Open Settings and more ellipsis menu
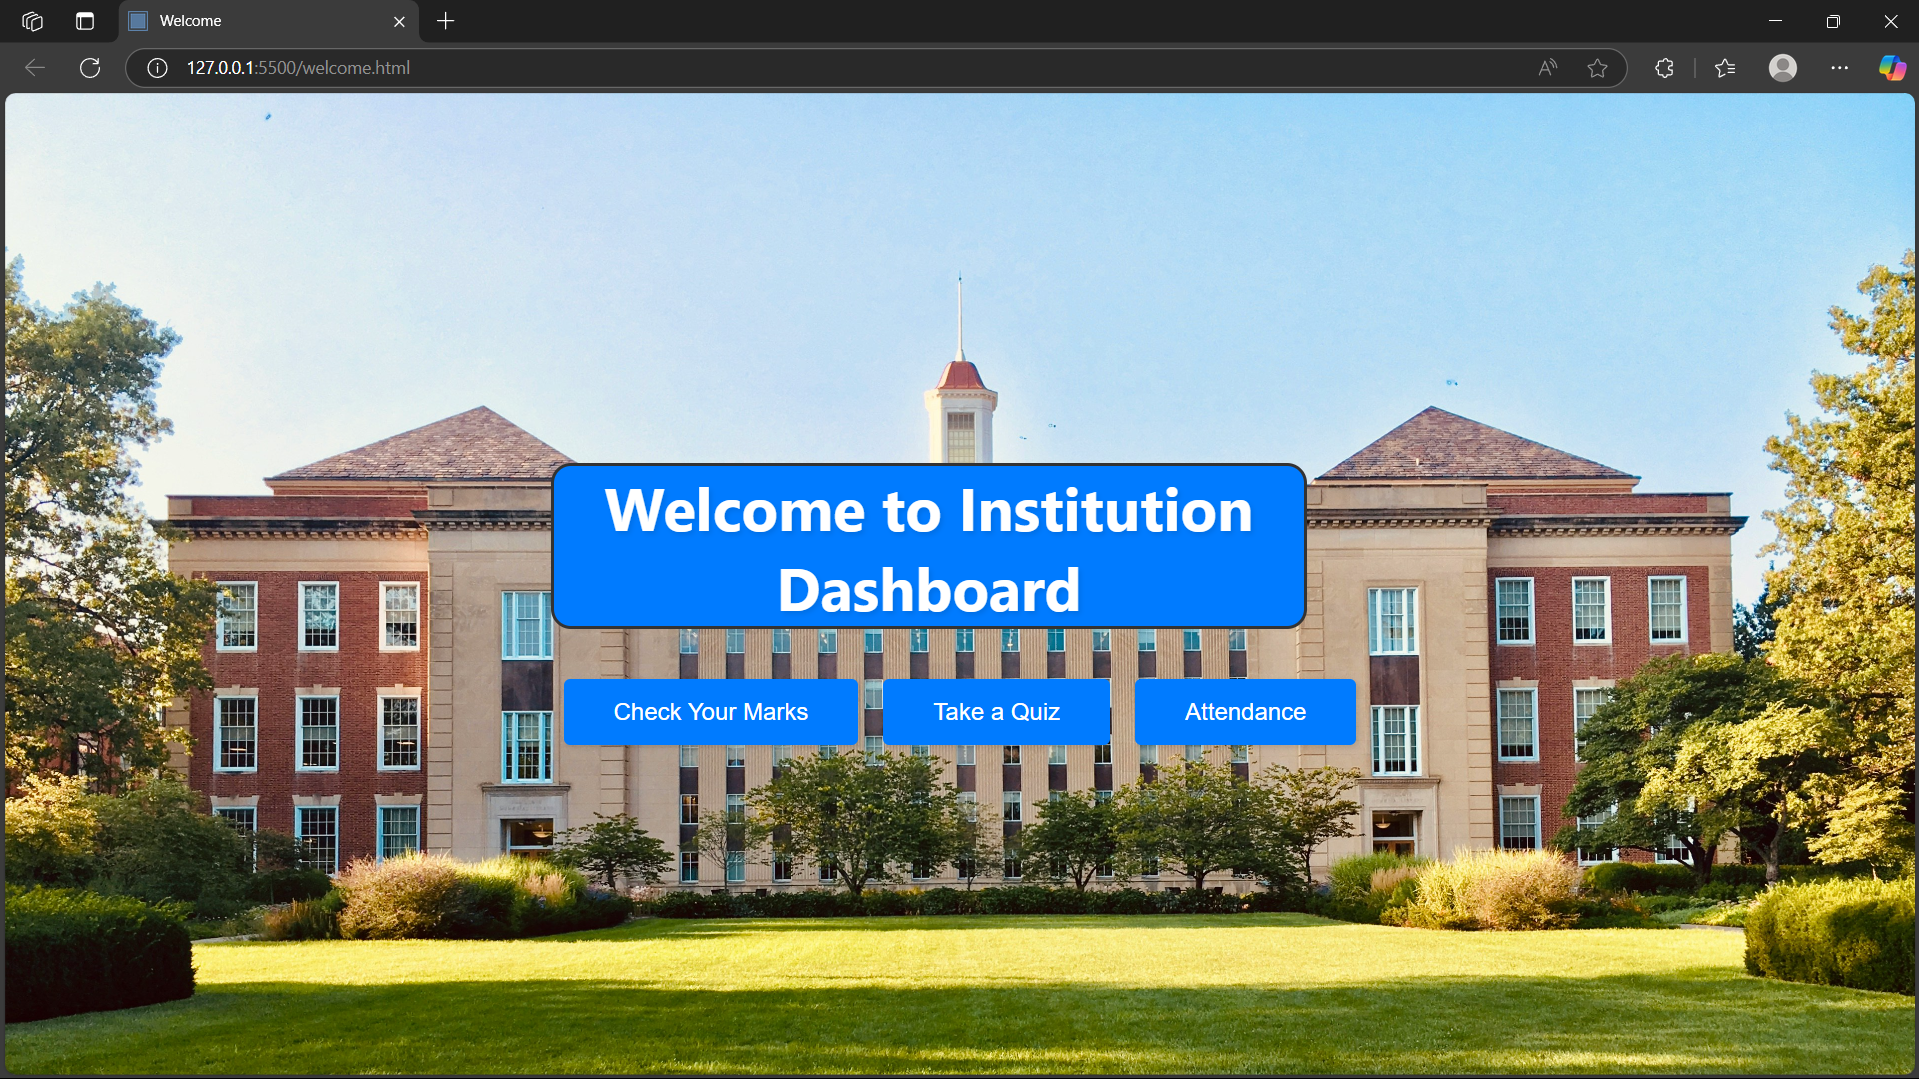The width and height of the screenshot is (1919, 1079). pos(1839,68)
